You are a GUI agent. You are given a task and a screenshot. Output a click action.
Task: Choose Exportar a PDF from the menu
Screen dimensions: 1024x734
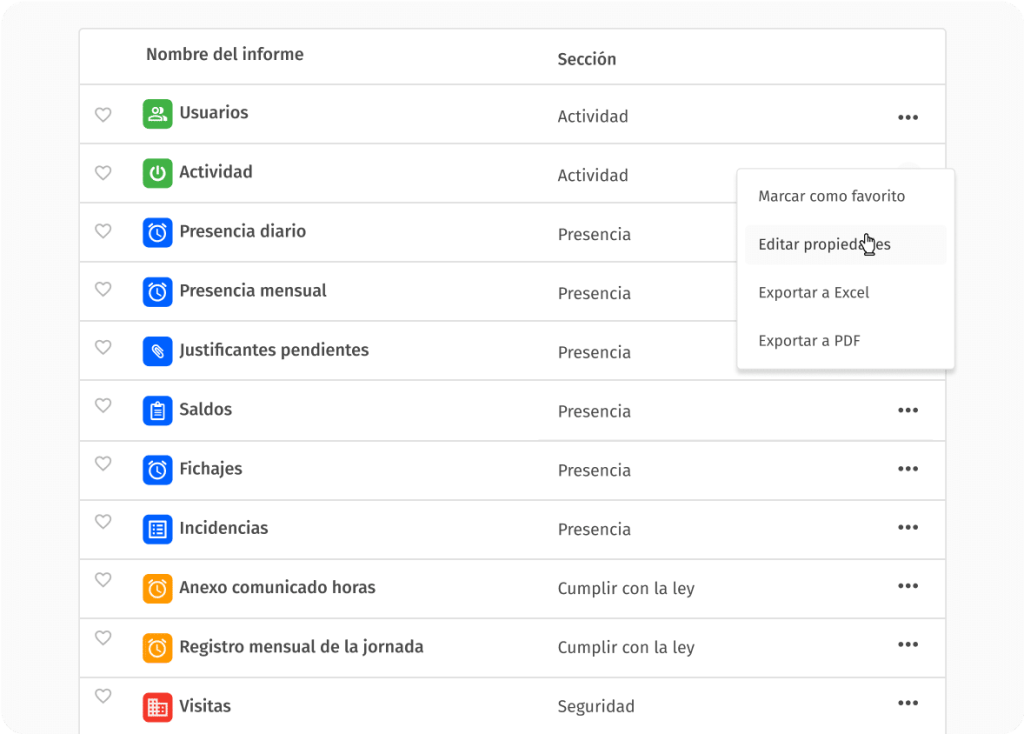pyautogui.click(x=809, y=341)
